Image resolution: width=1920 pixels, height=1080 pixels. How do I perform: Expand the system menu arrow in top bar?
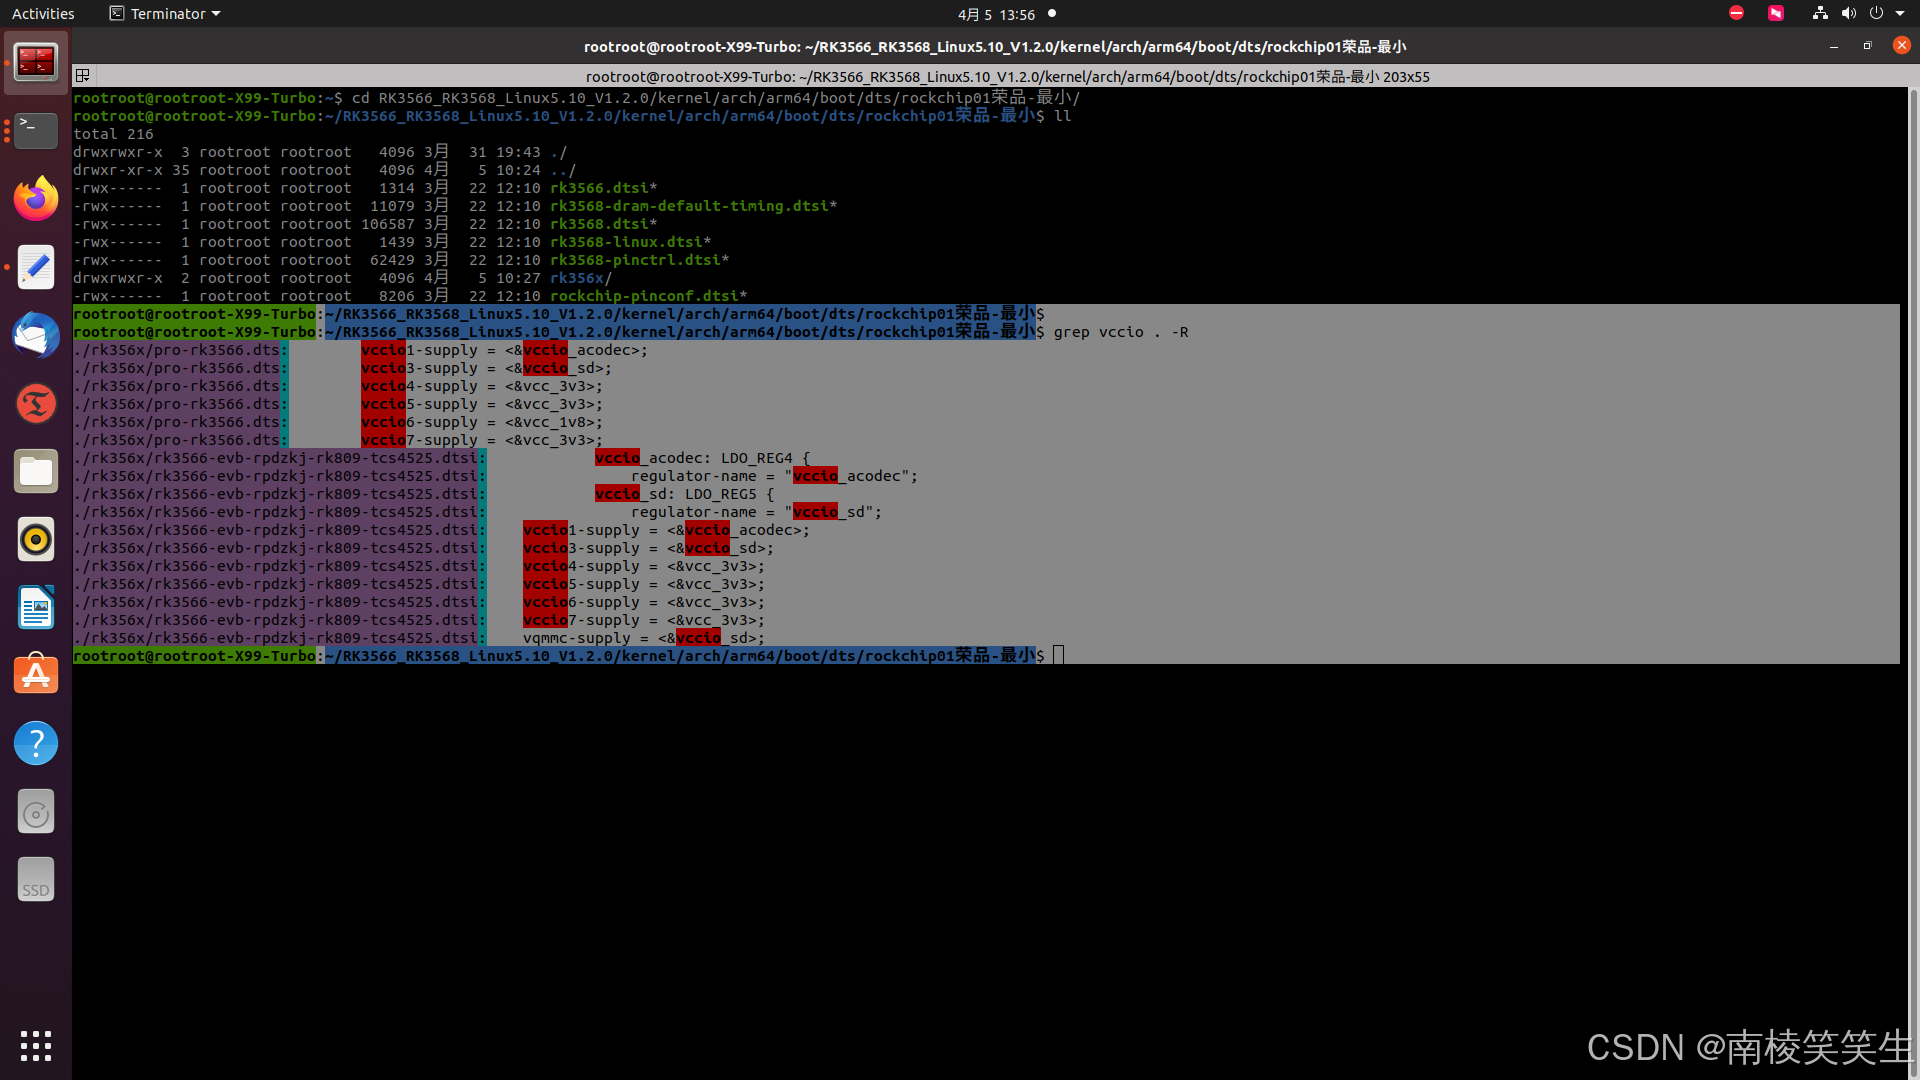(1900, 14)
